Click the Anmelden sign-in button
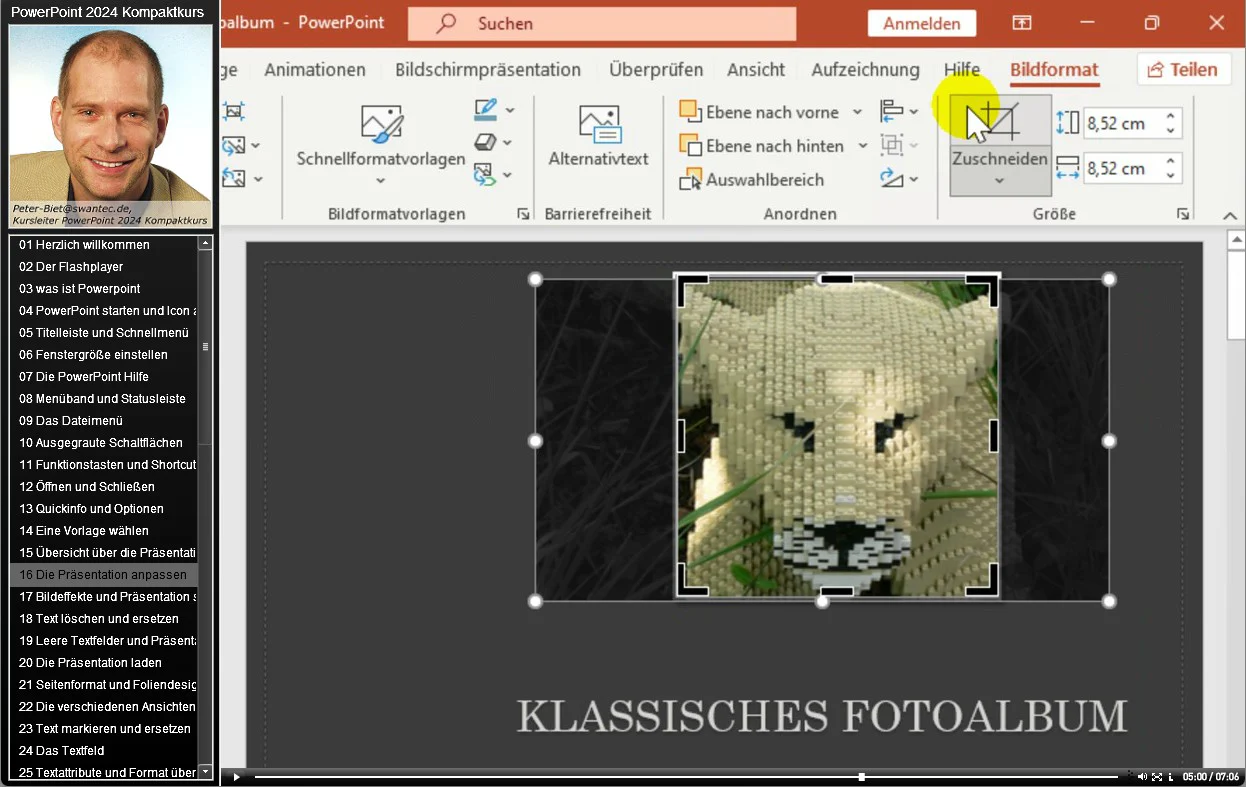 921,24
